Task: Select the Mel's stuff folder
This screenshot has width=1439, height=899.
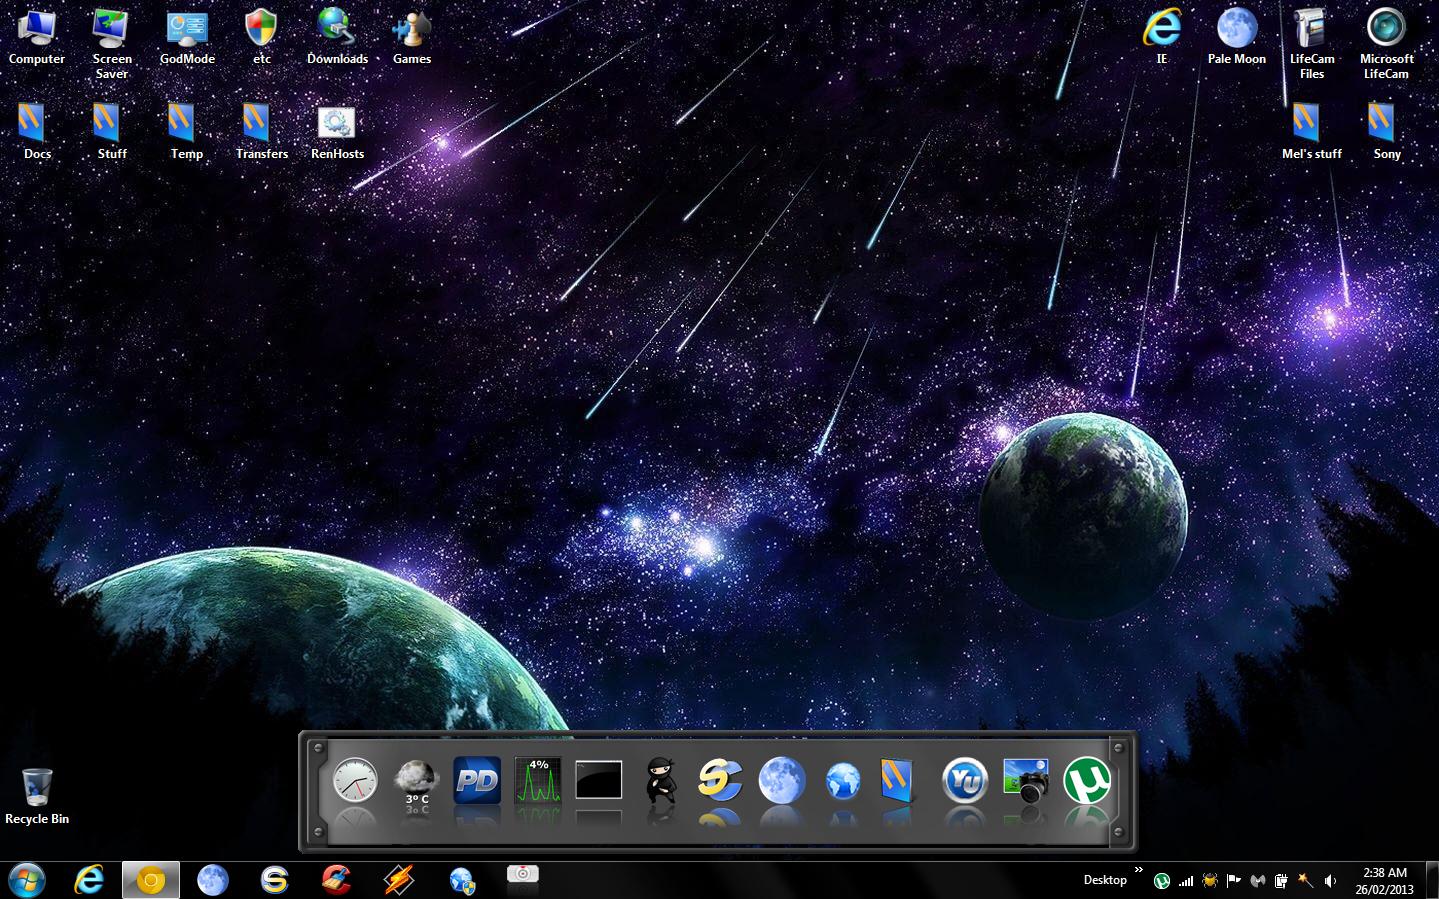Action: pyautogui.click(x=1312, y=131)
